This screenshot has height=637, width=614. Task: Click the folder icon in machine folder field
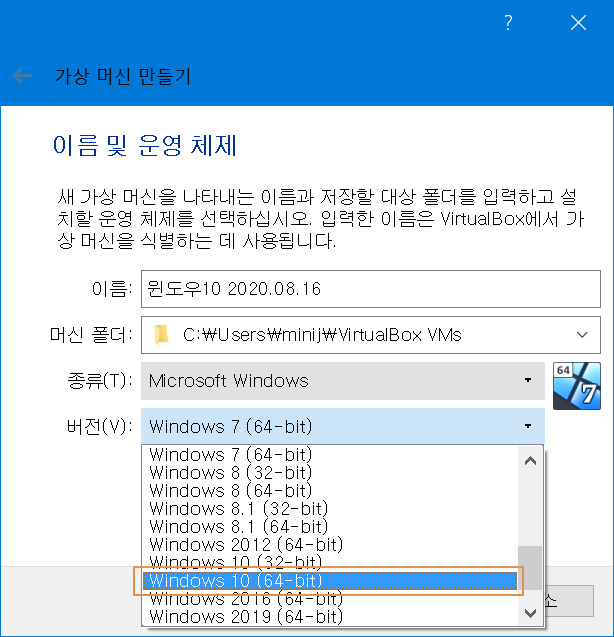click(161, 335)
